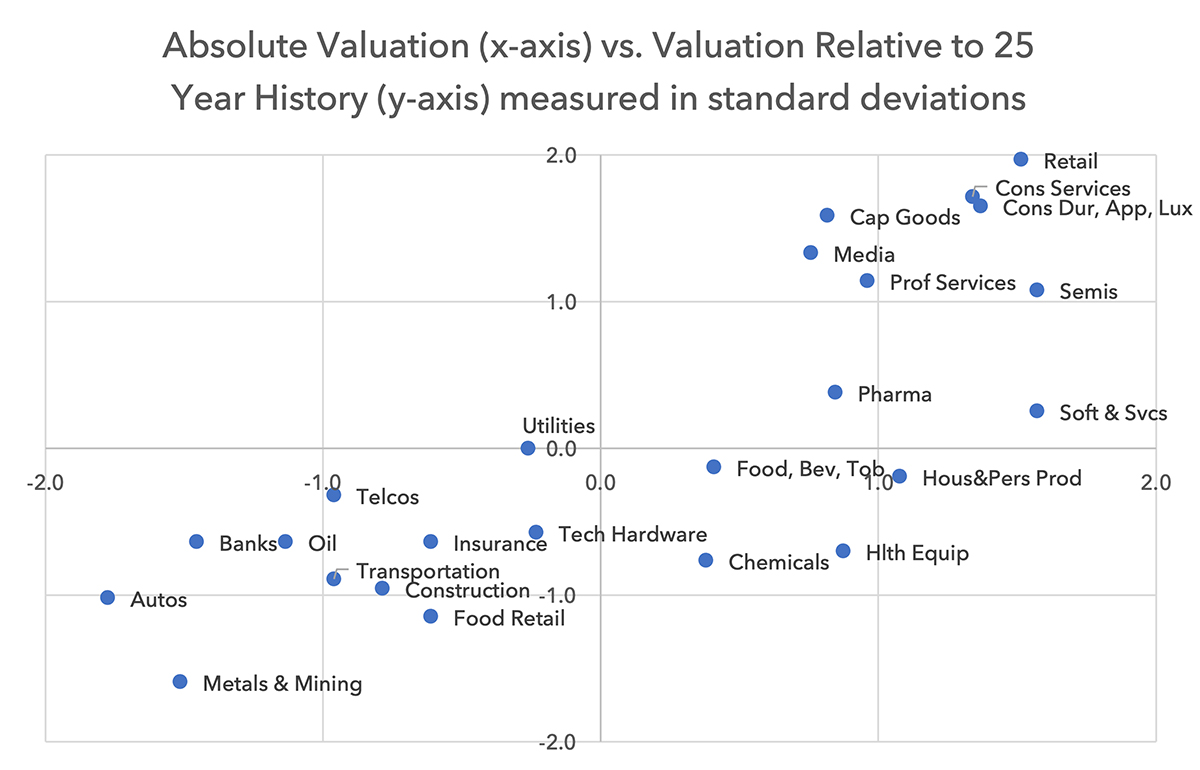The width and height of the screenshot is (1200, 770).
Task: Click the Telcos data point
Action: pyautogui.click(x=334, y=495)
